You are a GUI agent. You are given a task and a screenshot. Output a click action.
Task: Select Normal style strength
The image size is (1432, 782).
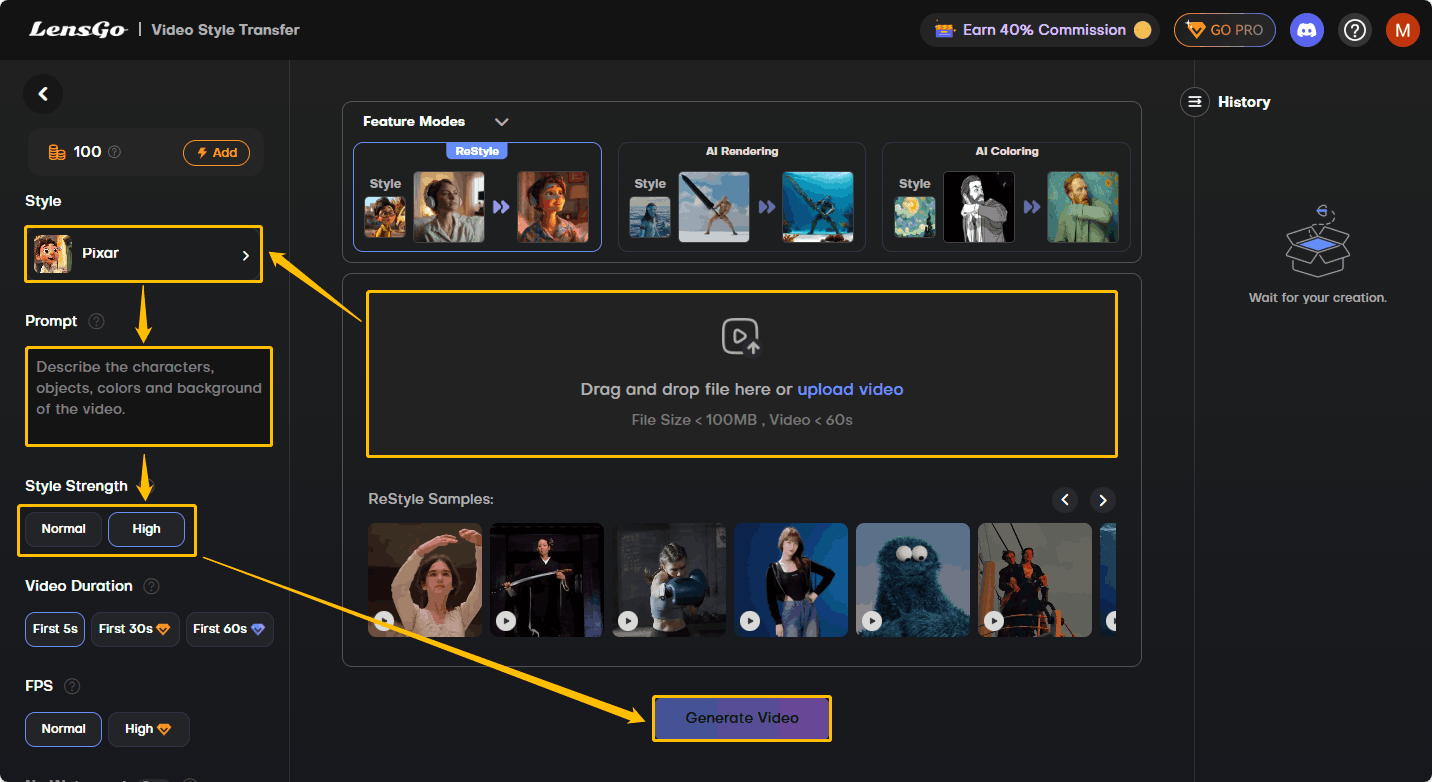(63, 529)
